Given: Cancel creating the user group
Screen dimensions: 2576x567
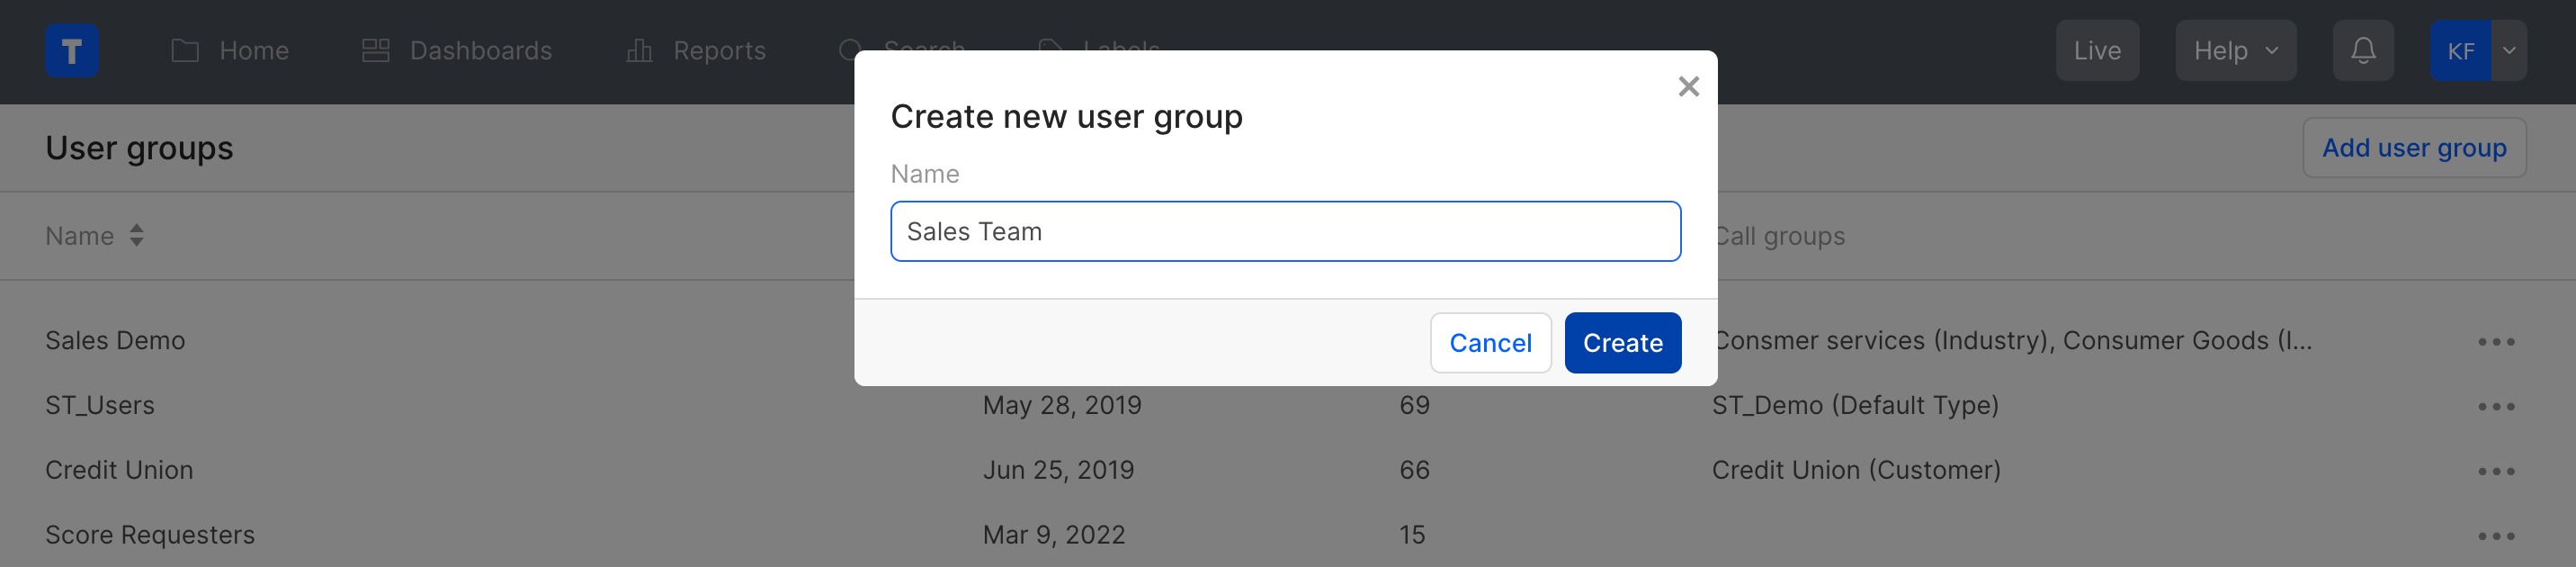Looking at the screenshot, I should [1491, 342].
